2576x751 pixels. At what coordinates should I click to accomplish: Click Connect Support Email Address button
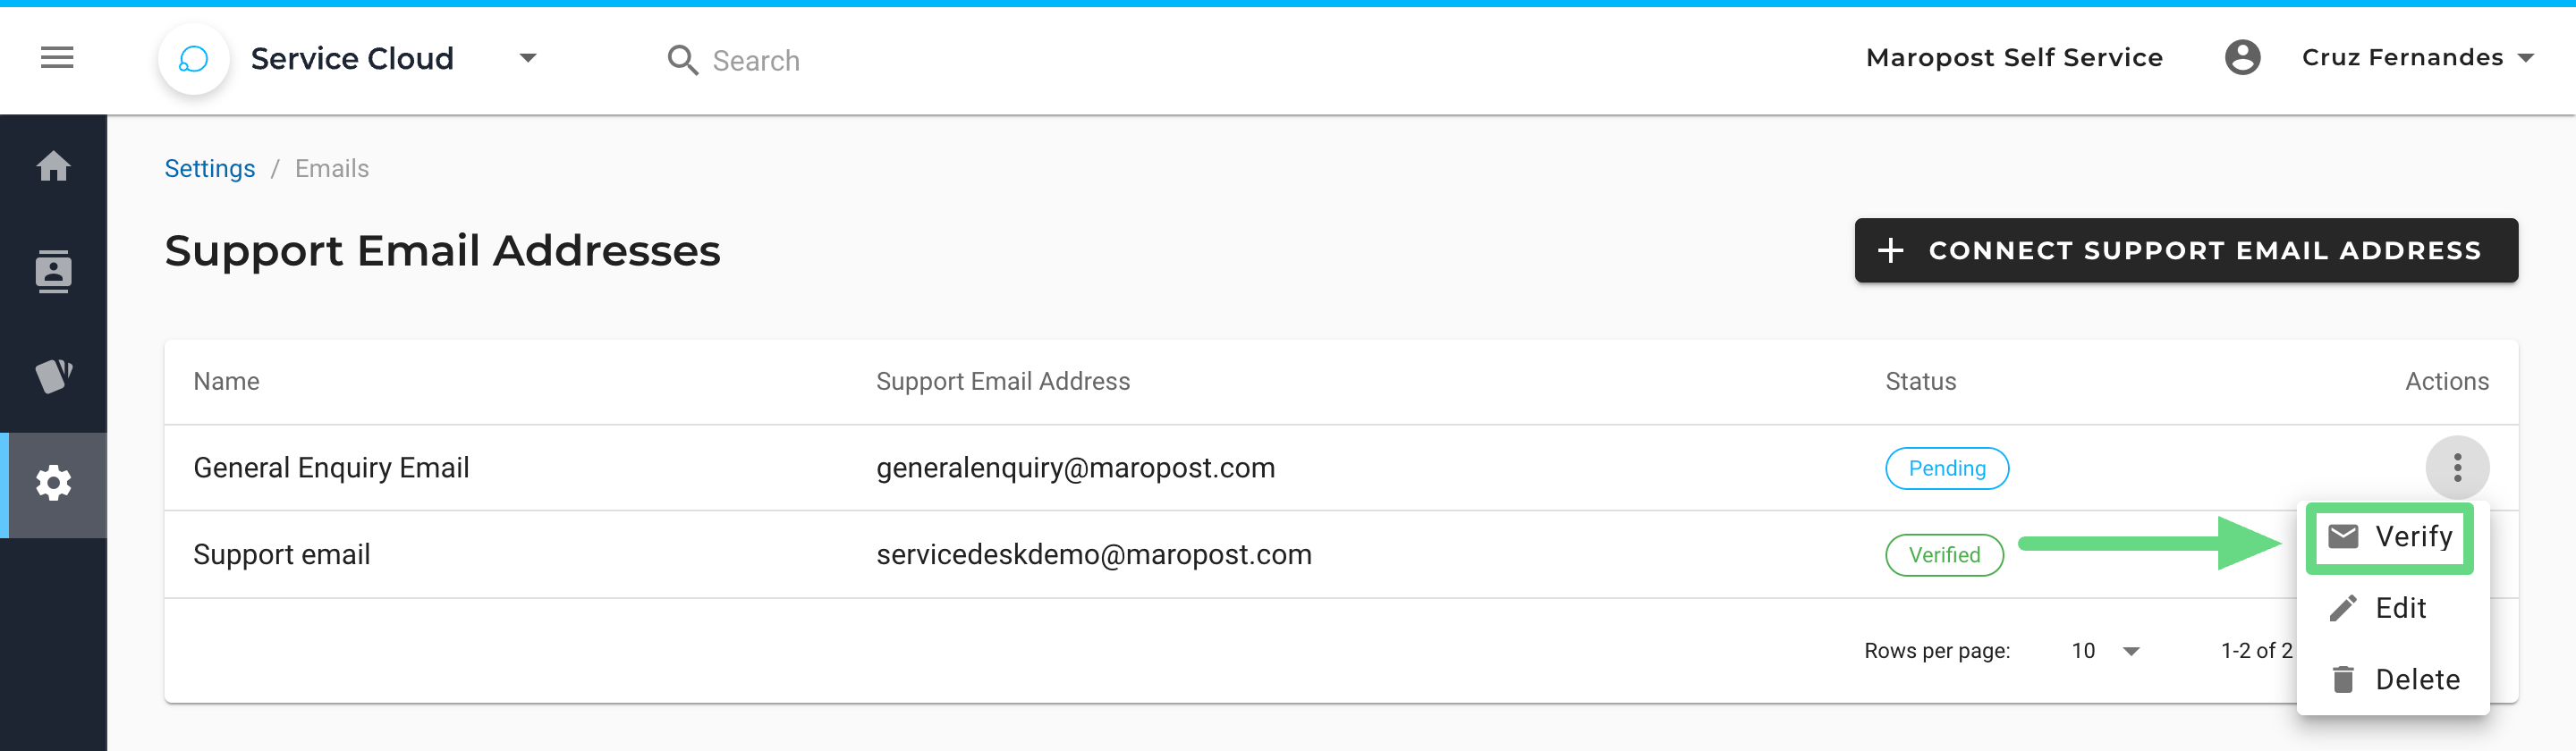click(x=2185, y=250)
